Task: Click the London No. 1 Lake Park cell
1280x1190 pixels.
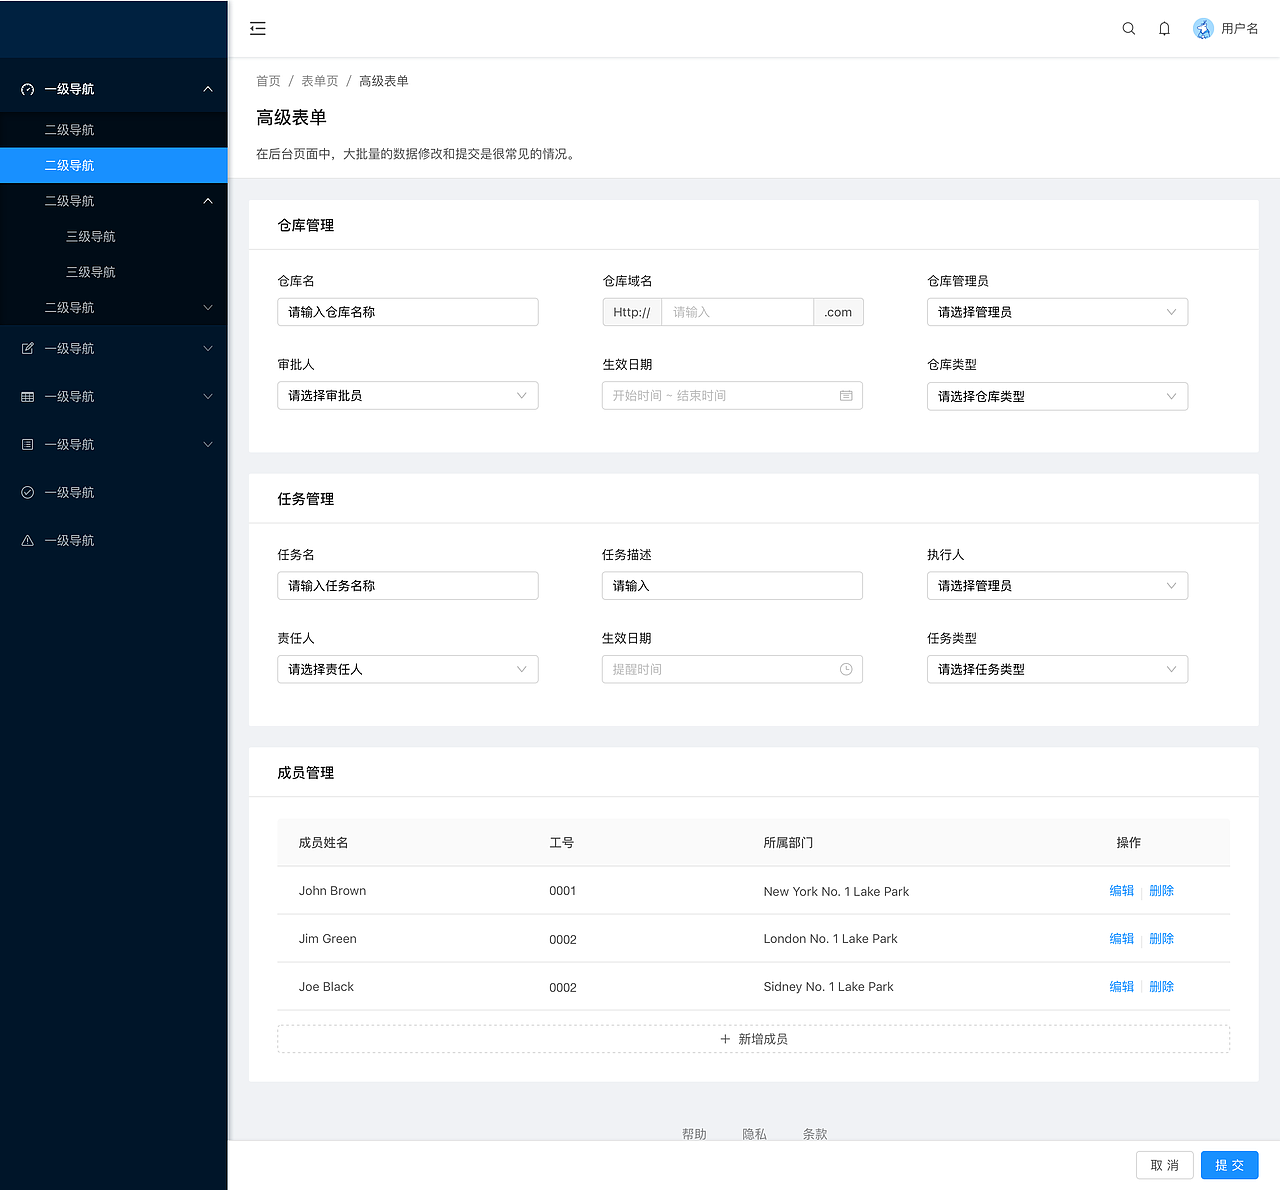Action: click(830, 939)
